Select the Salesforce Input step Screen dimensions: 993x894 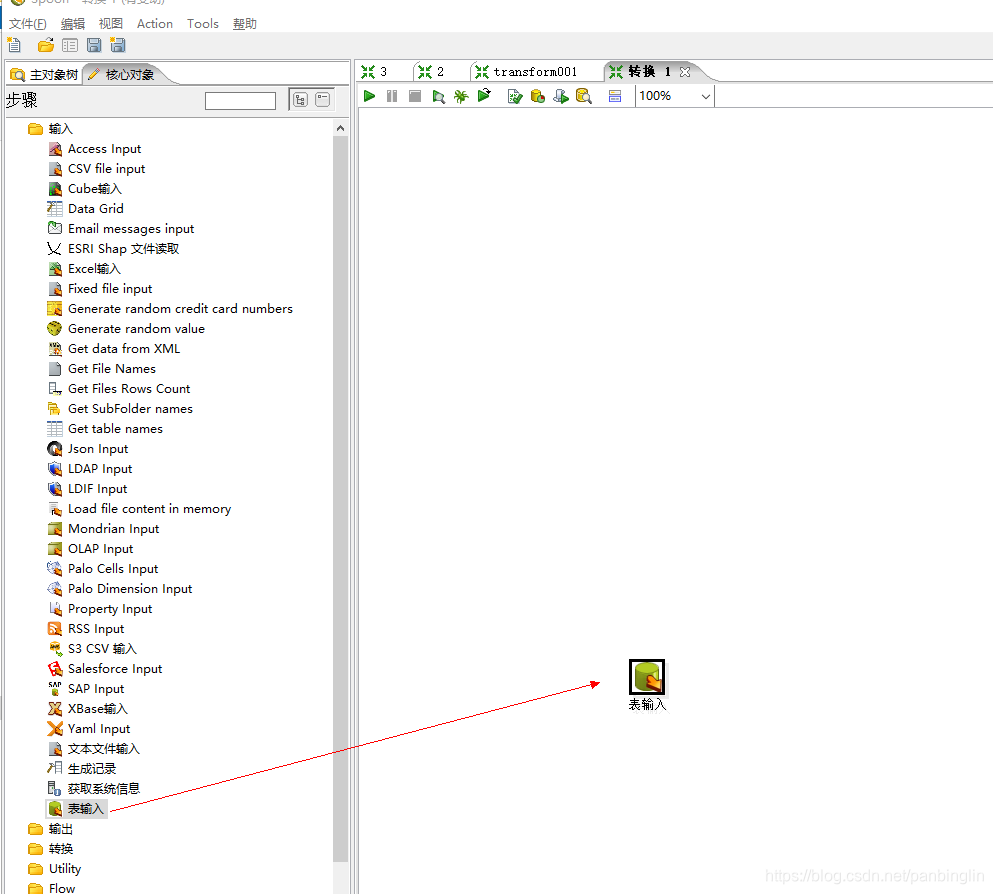point(105,669)
